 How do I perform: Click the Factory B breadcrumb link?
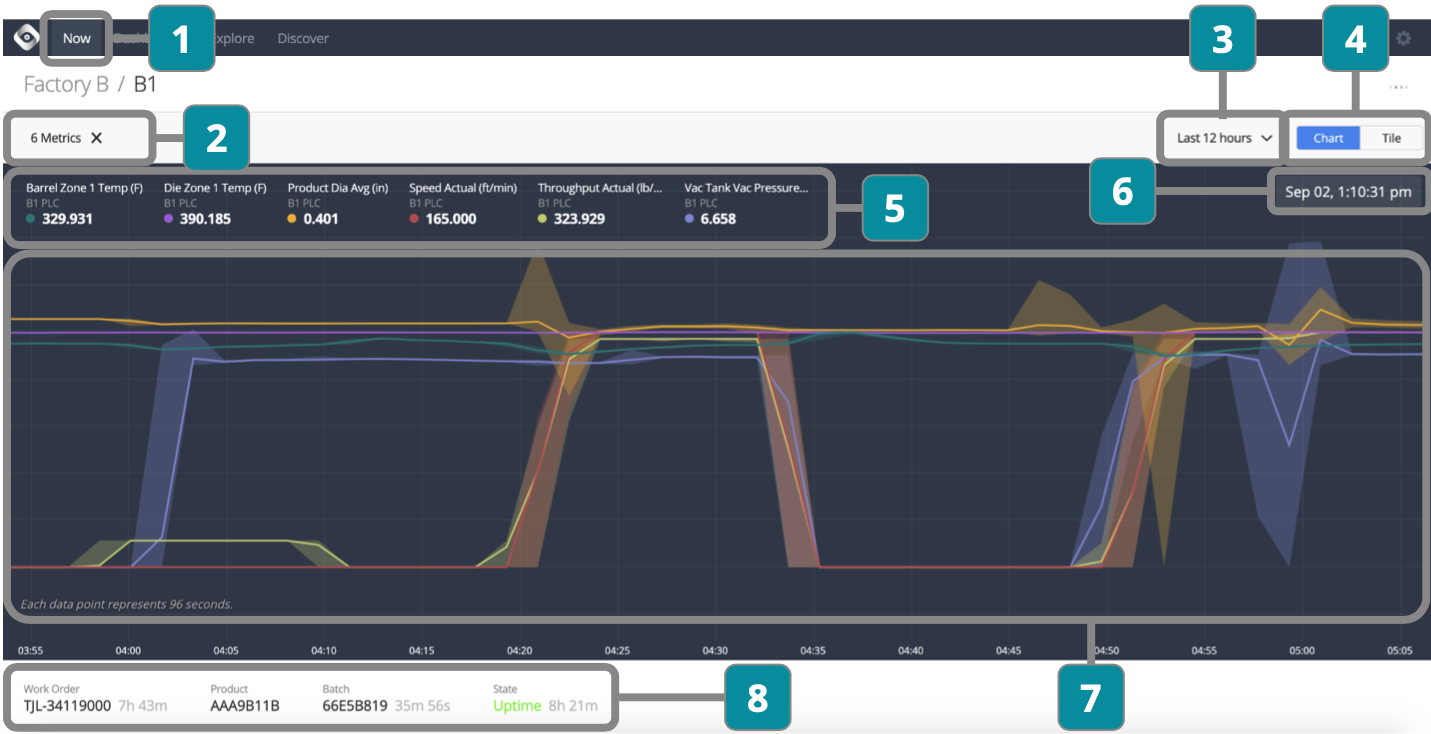point(66,84)
